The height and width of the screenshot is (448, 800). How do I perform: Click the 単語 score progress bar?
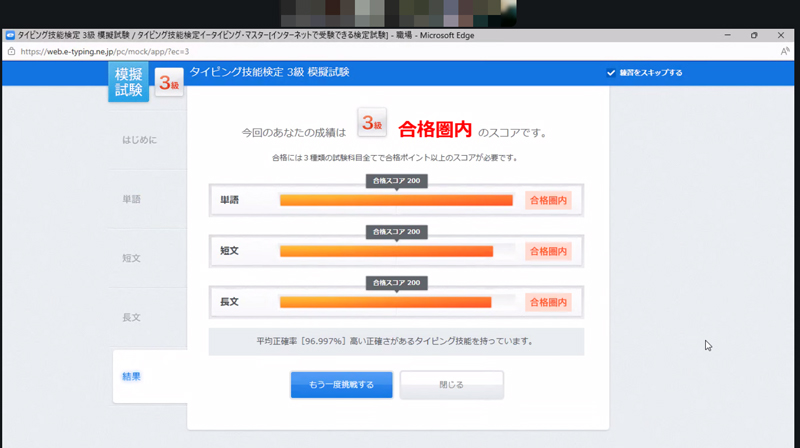(397, 200)
